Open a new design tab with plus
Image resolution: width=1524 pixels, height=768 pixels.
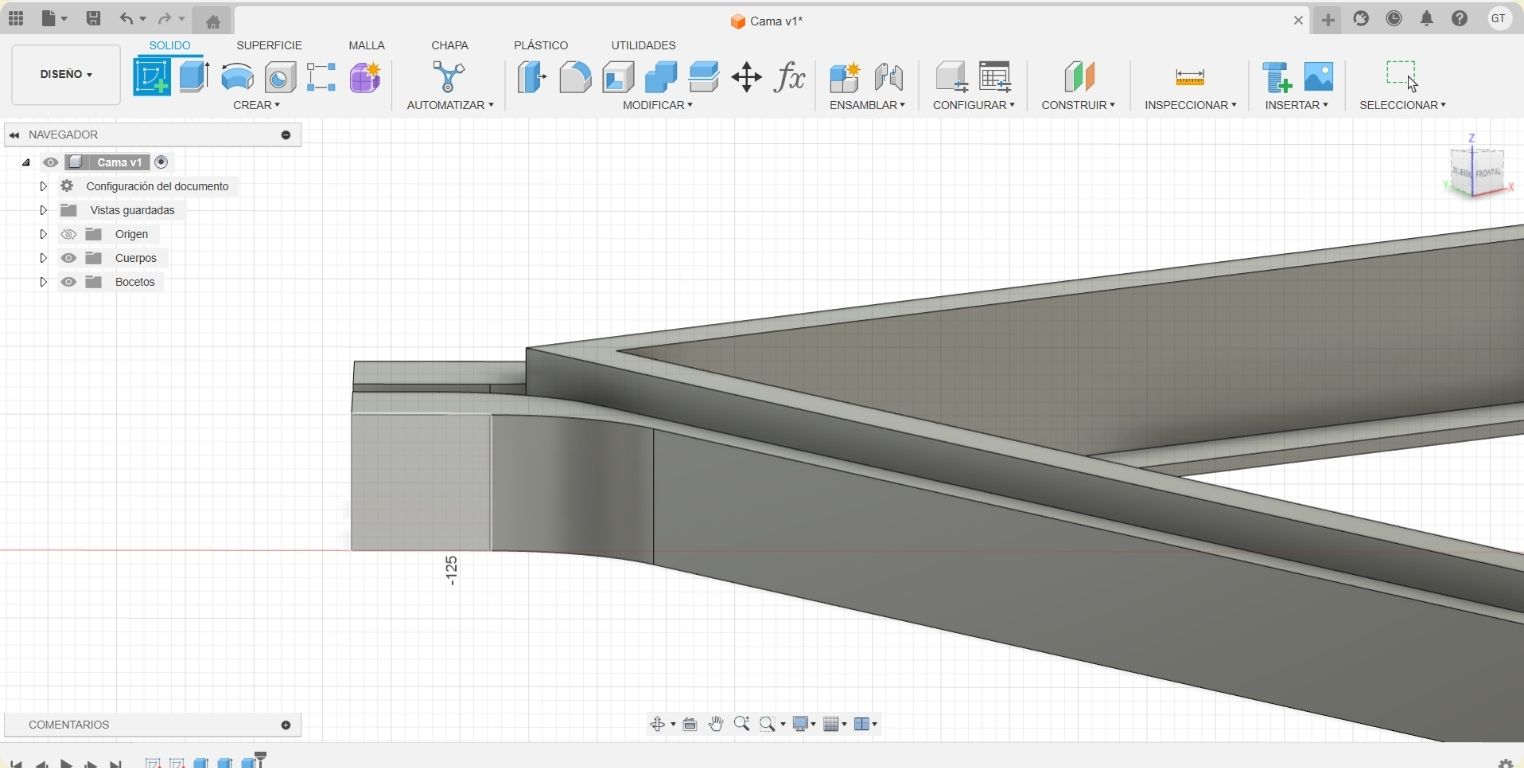coord(1327,20)
